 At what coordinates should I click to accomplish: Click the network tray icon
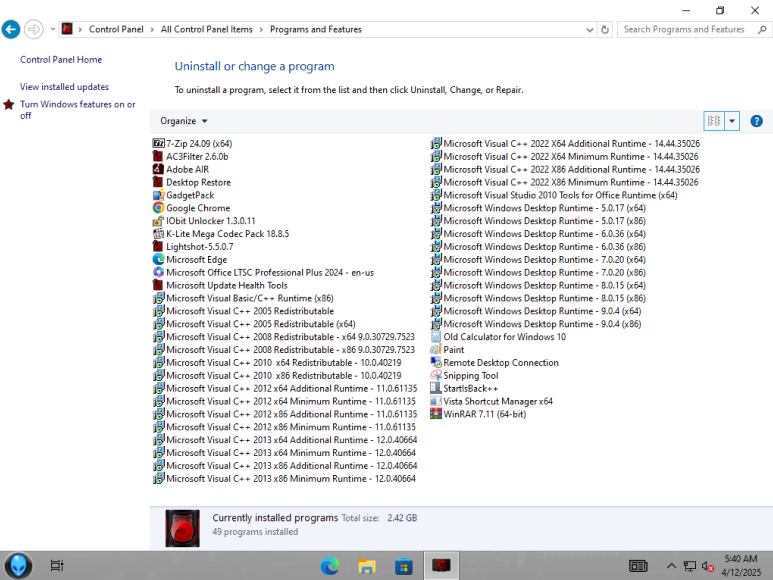tap(690, 566)
